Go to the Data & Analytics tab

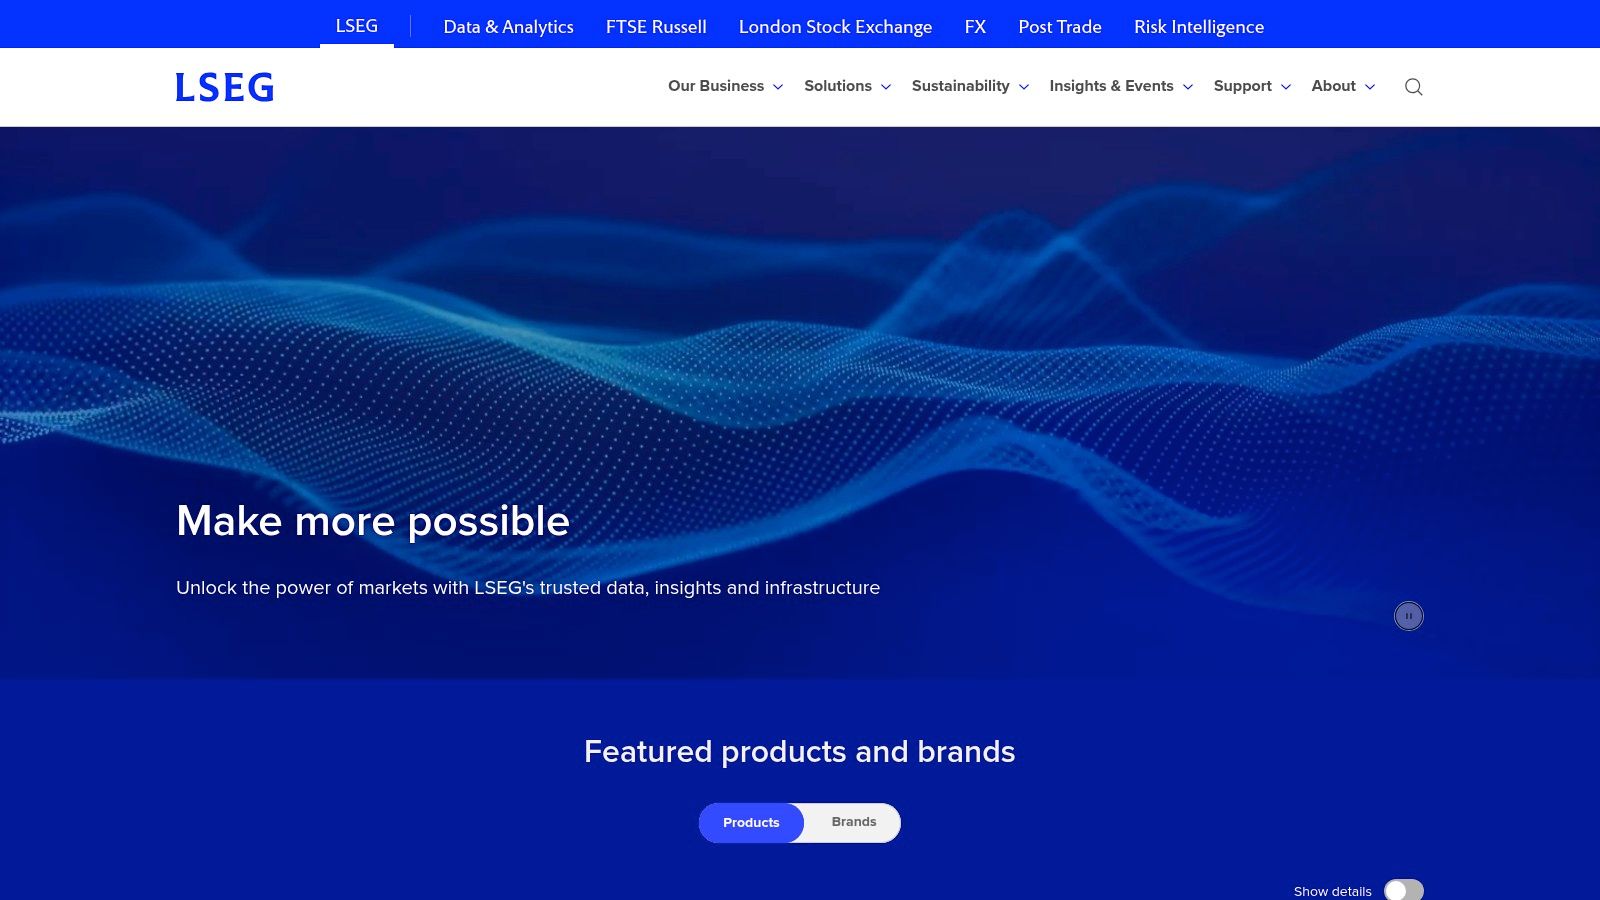pyautogui.click(x=508, y=27)
